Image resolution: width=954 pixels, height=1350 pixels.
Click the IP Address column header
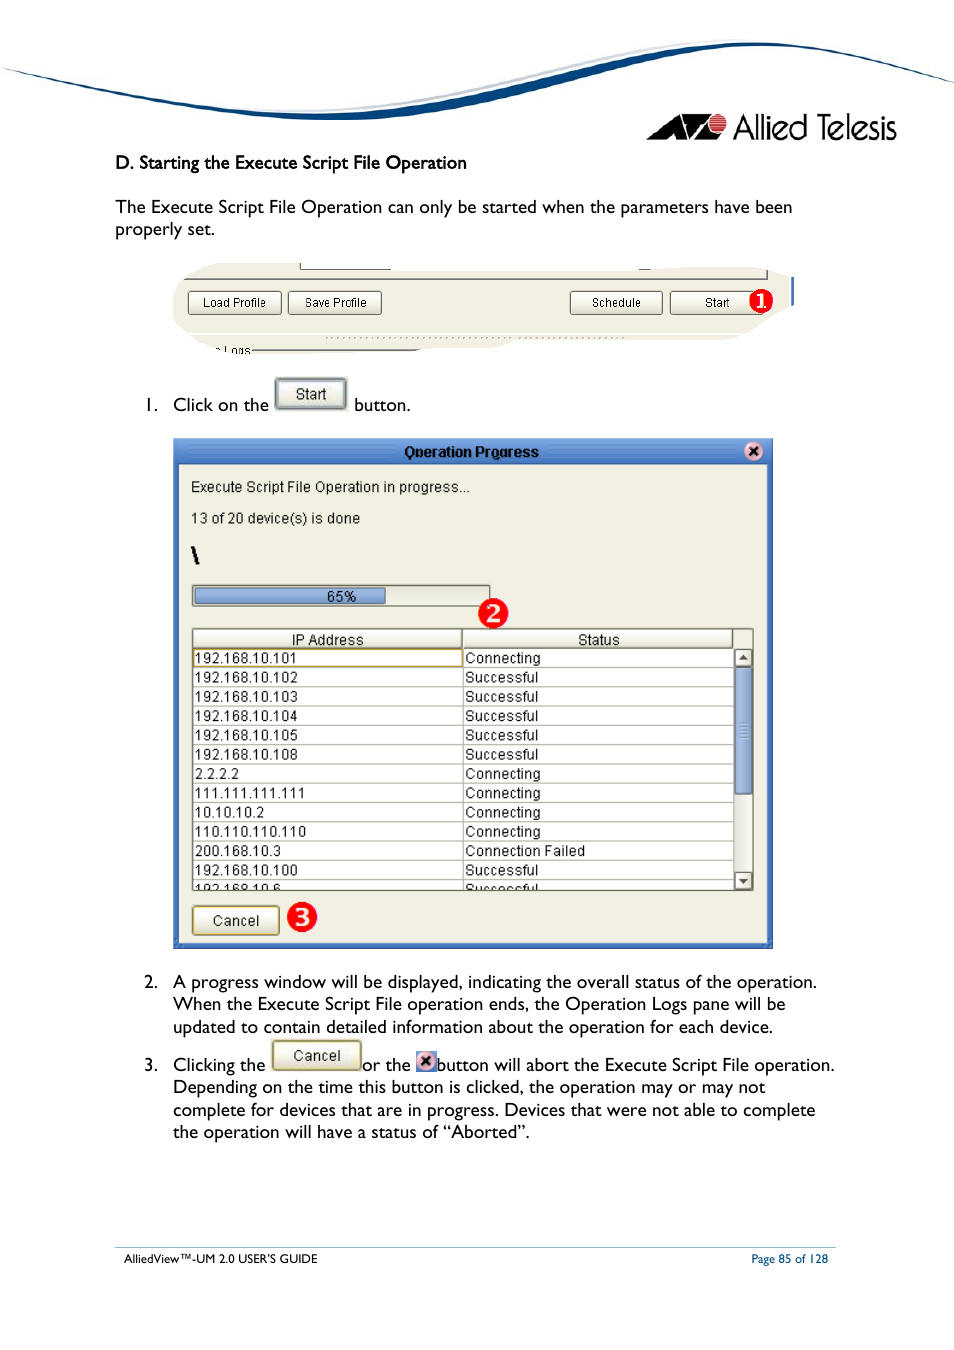(x=327, y=640)
